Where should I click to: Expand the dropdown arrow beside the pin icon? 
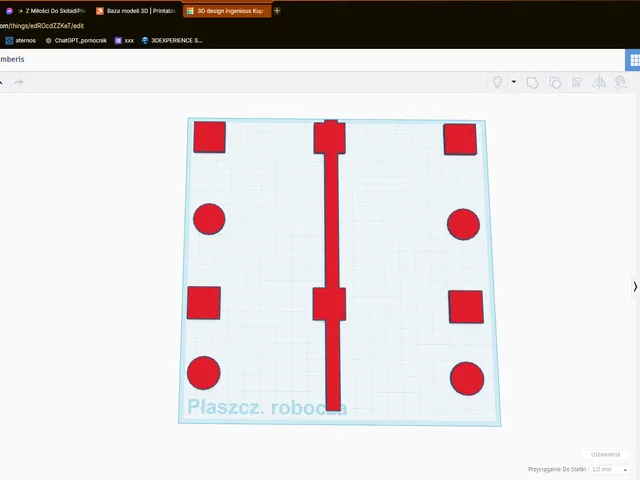513,82
